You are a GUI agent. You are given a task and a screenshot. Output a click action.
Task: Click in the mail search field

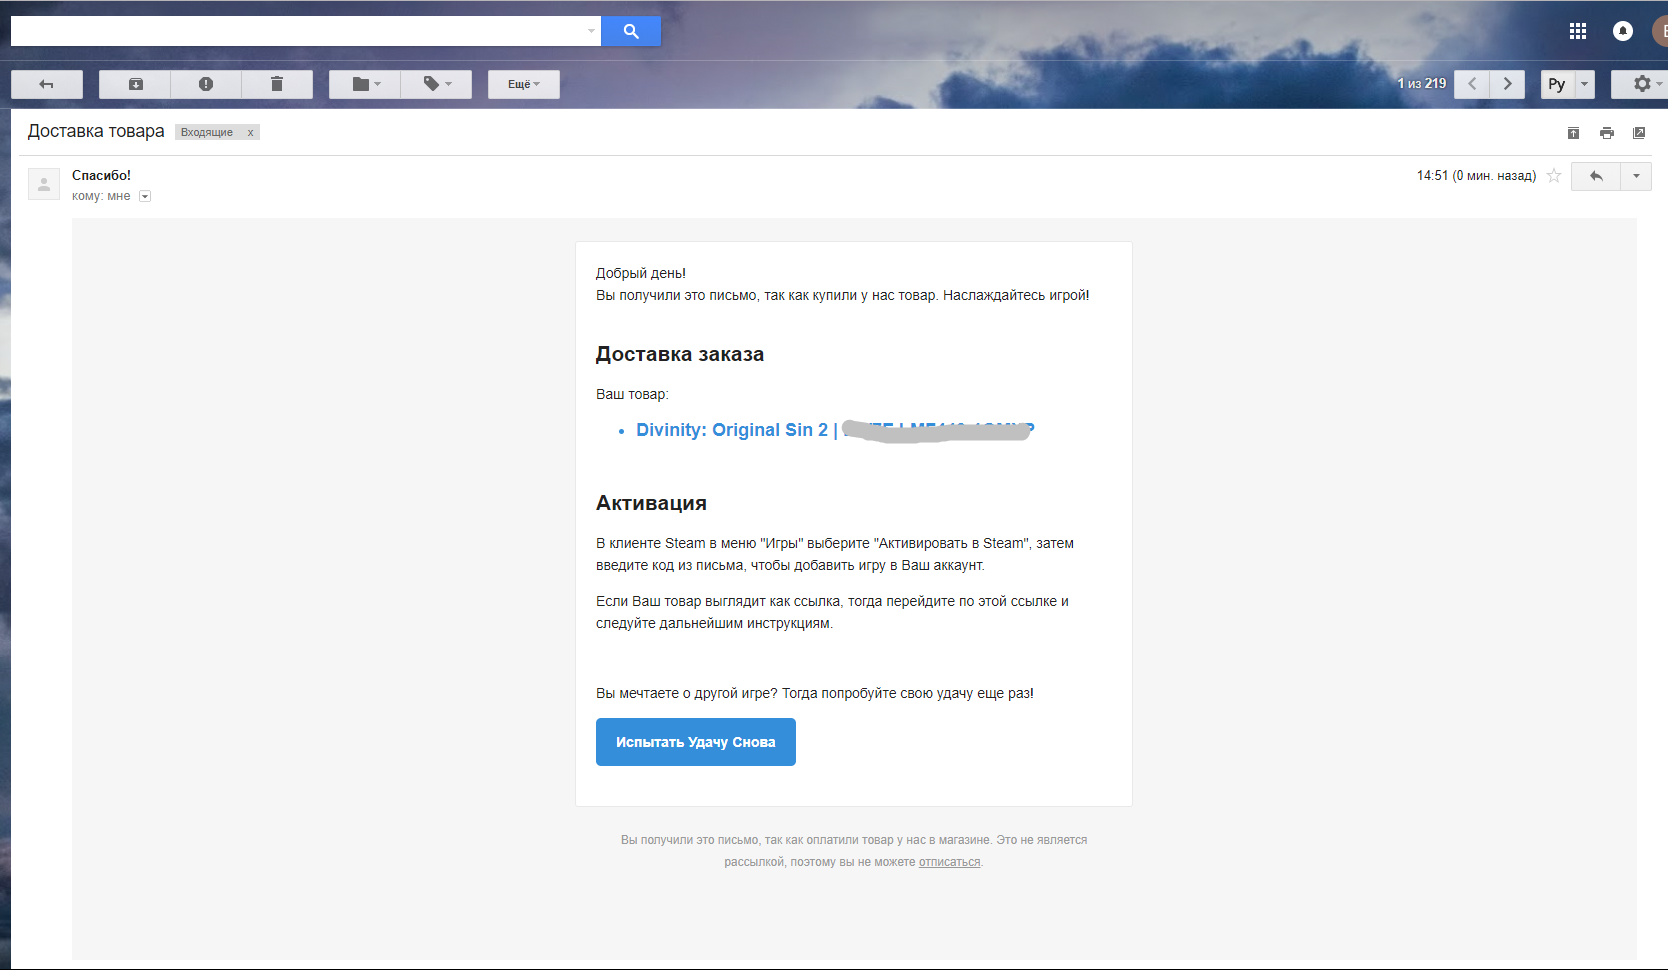click(300, 31)
